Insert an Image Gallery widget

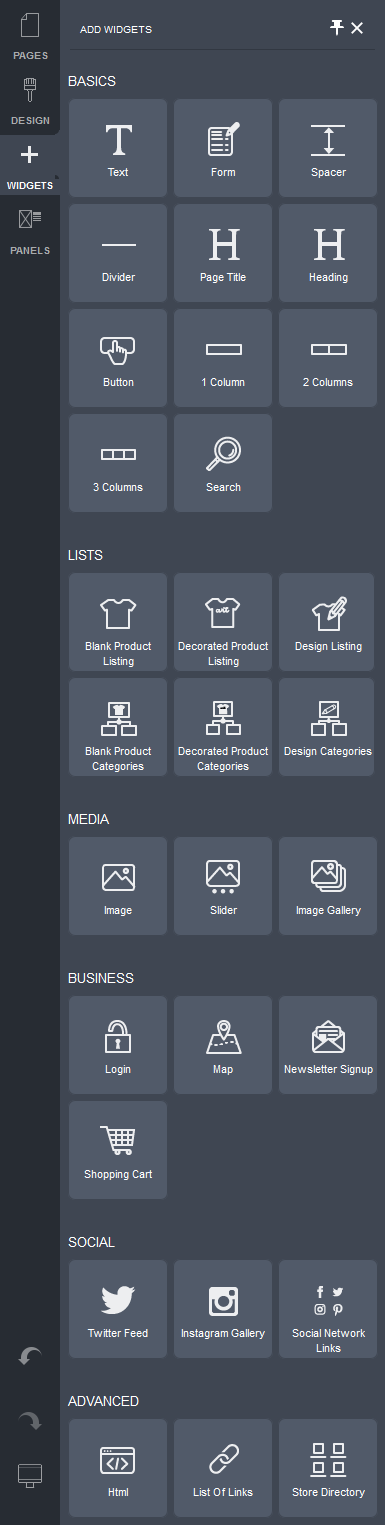tap(328, 886)
